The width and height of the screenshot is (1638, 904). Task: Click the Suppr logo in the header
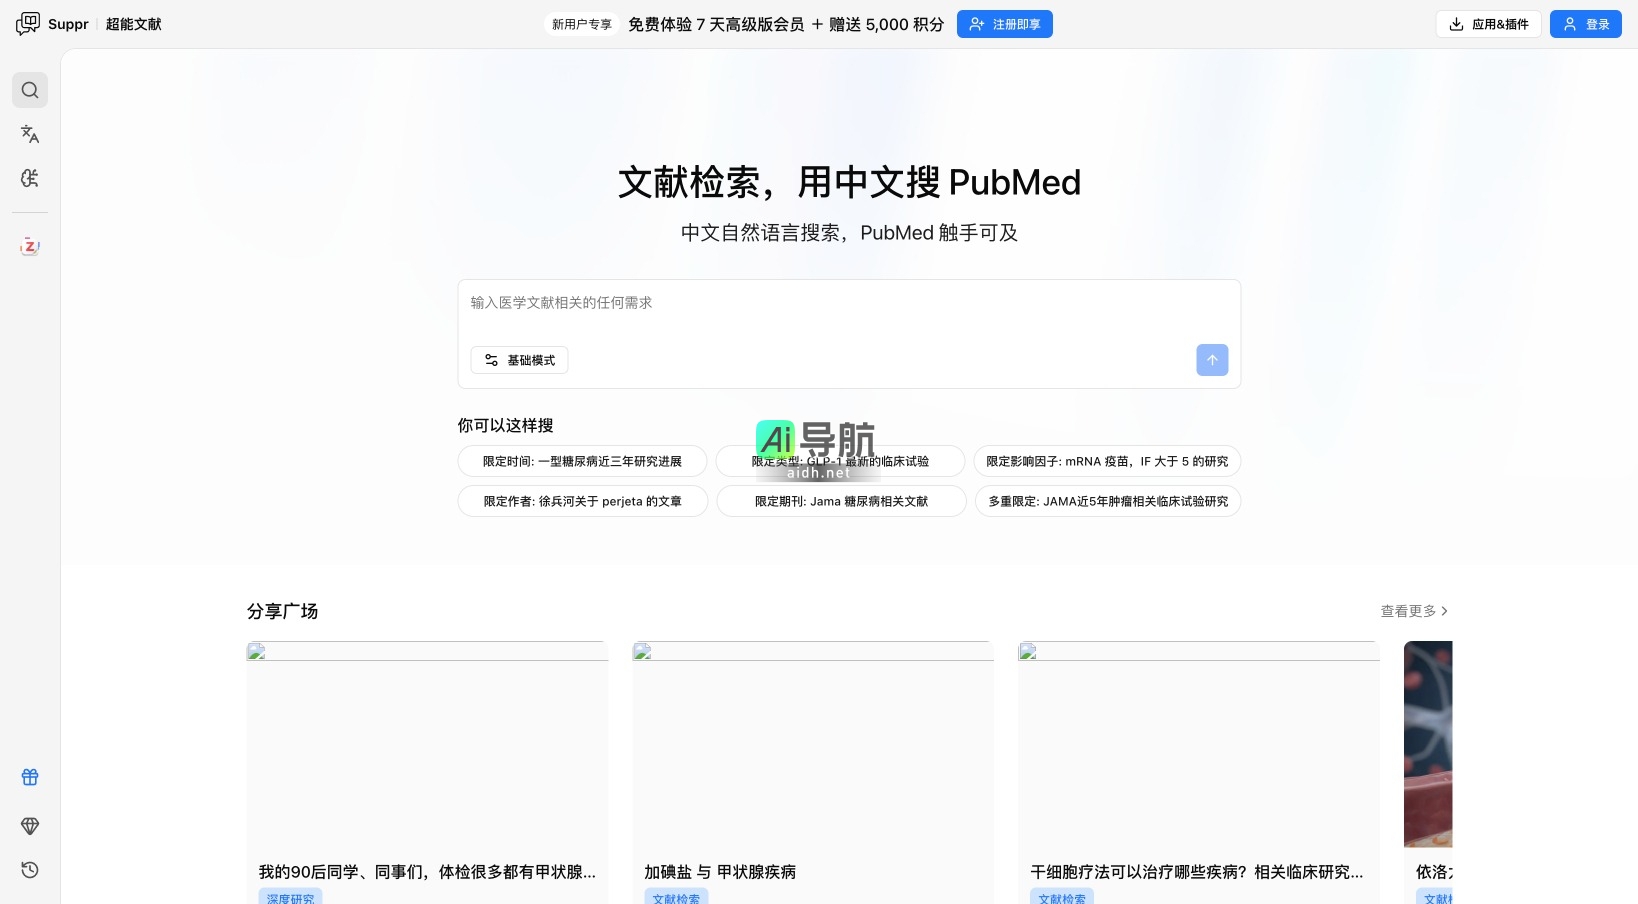click(53, 24)
